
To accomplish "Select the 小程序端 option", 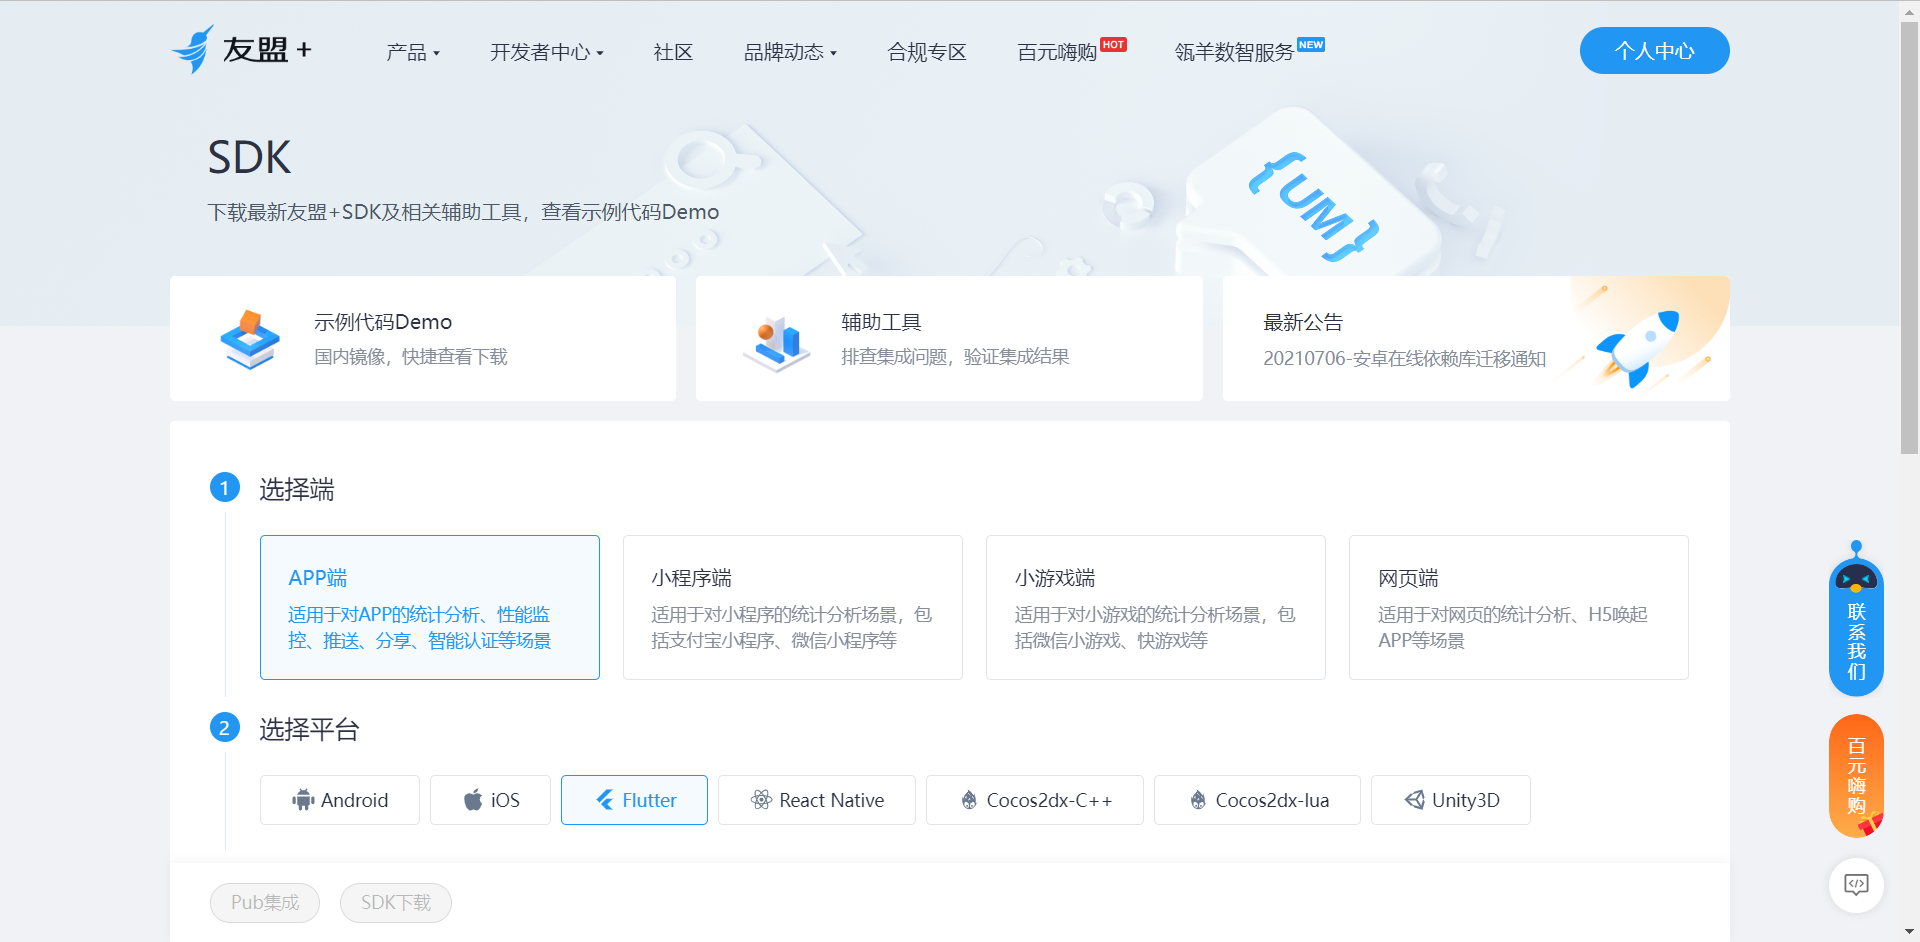I will pyautogui.click(x=792, y=606).
